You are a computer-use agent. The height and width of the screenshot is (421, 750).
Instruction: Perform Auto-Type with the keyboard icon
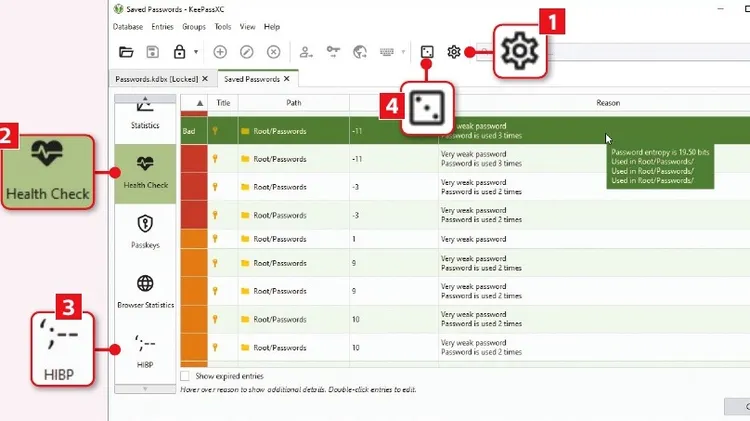386,52
